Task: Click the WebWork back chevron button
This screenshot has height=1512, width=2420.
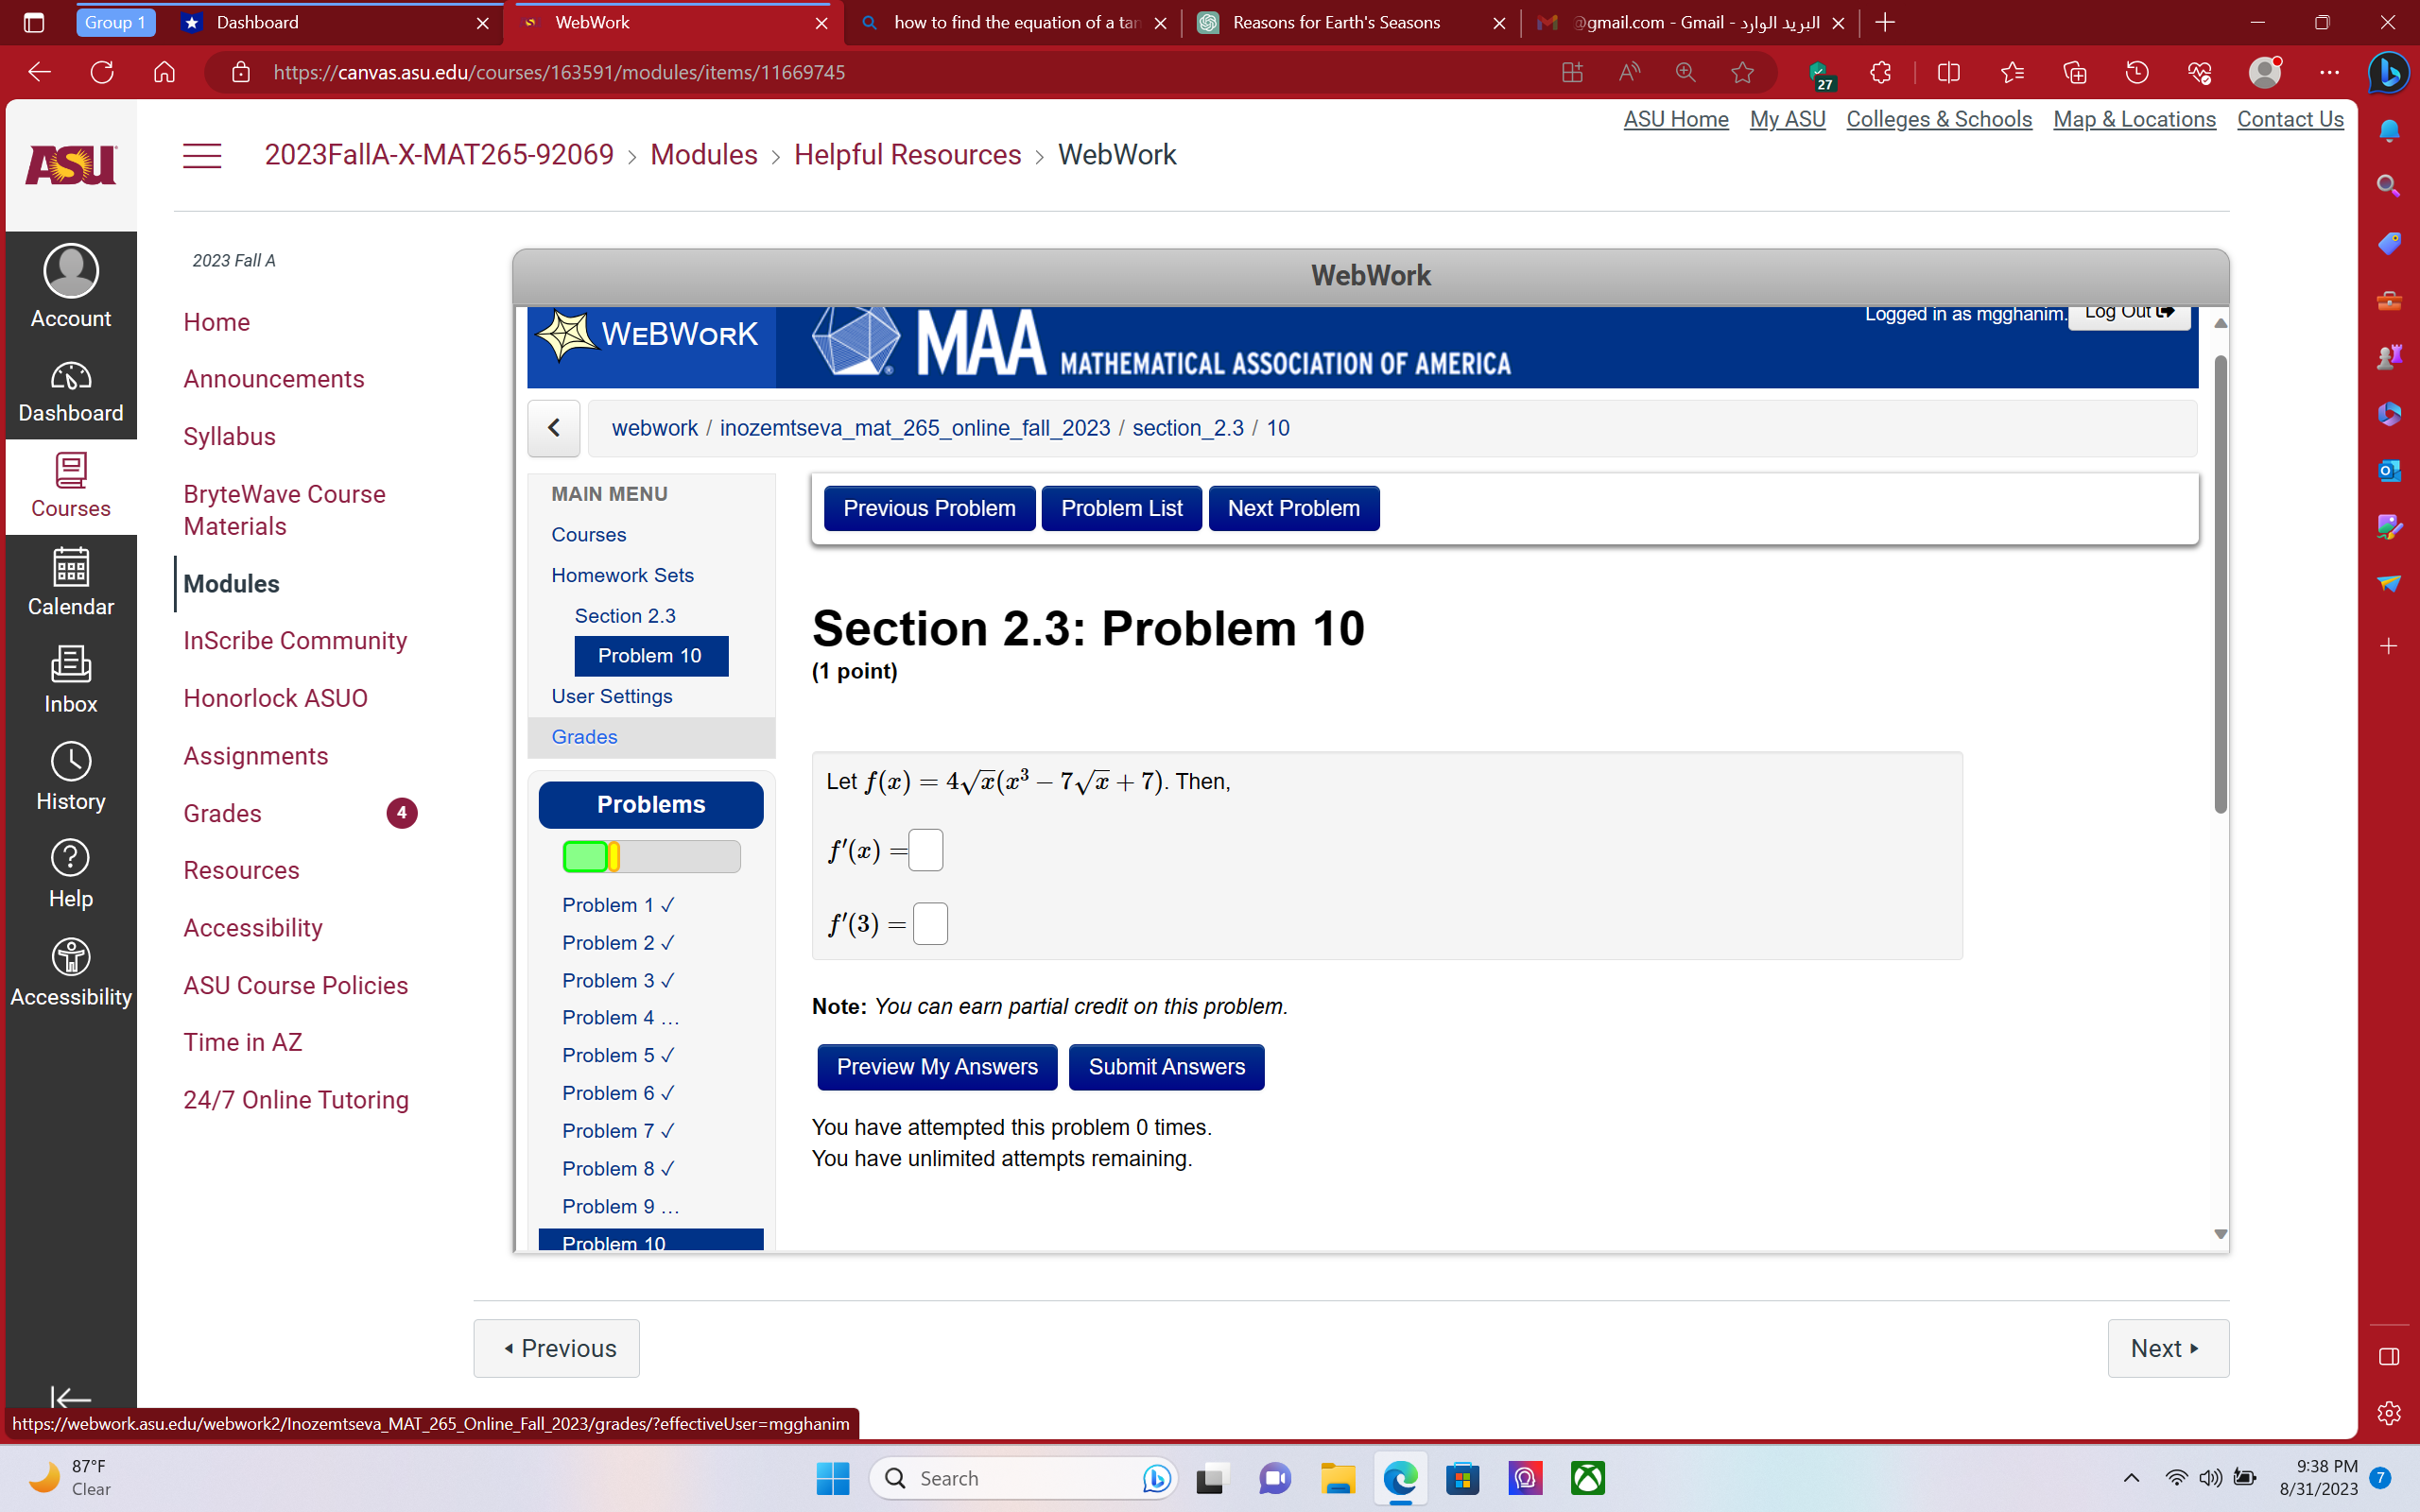Action: coord(554,428)
